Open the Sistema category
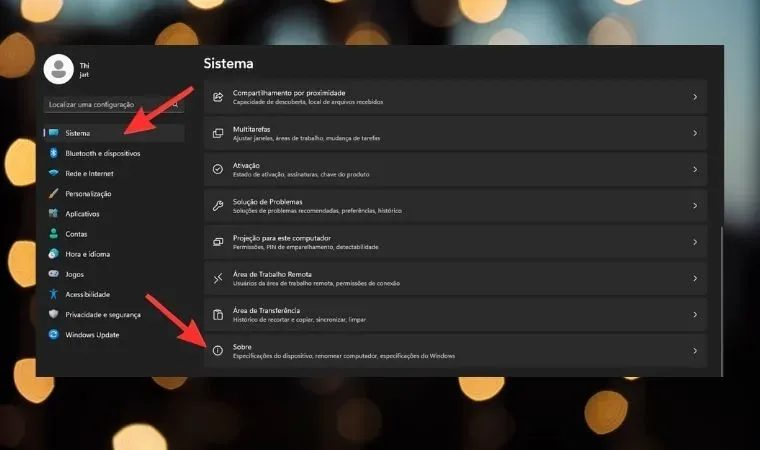 point(114,133)
